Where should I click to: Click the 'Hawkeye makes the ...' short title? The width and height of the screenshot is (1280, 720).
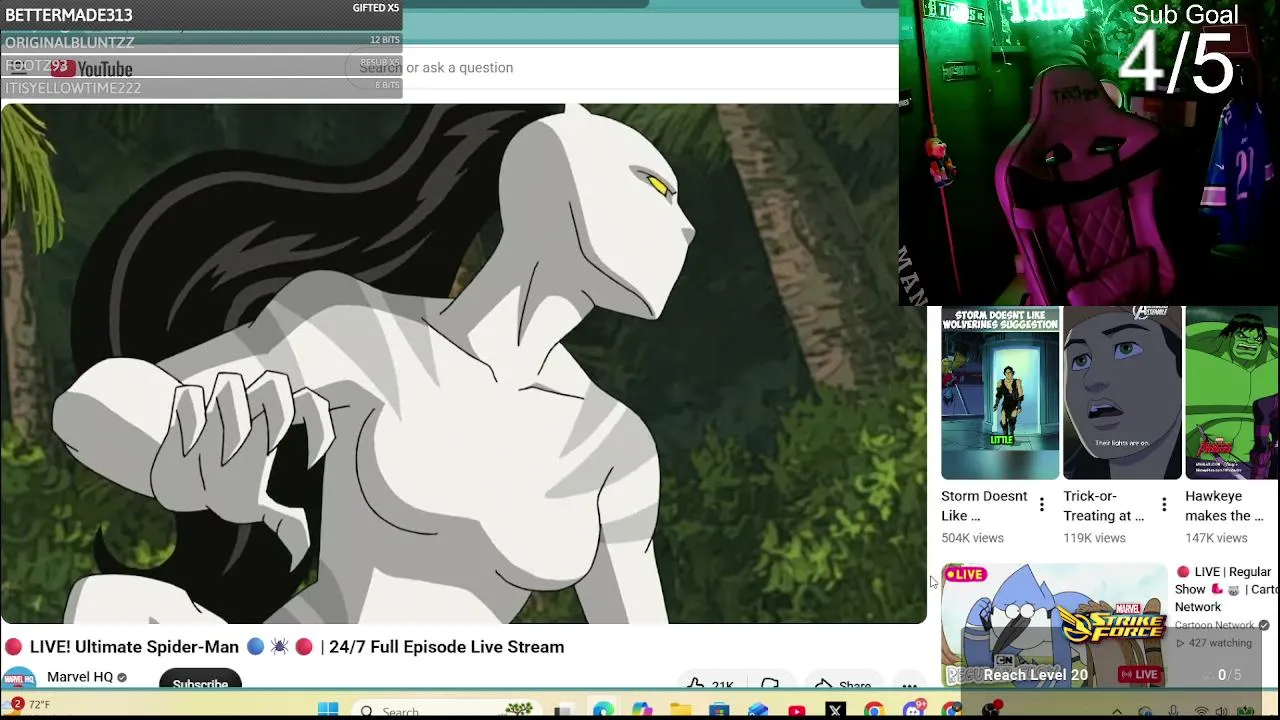click(x=1224, y=506)
